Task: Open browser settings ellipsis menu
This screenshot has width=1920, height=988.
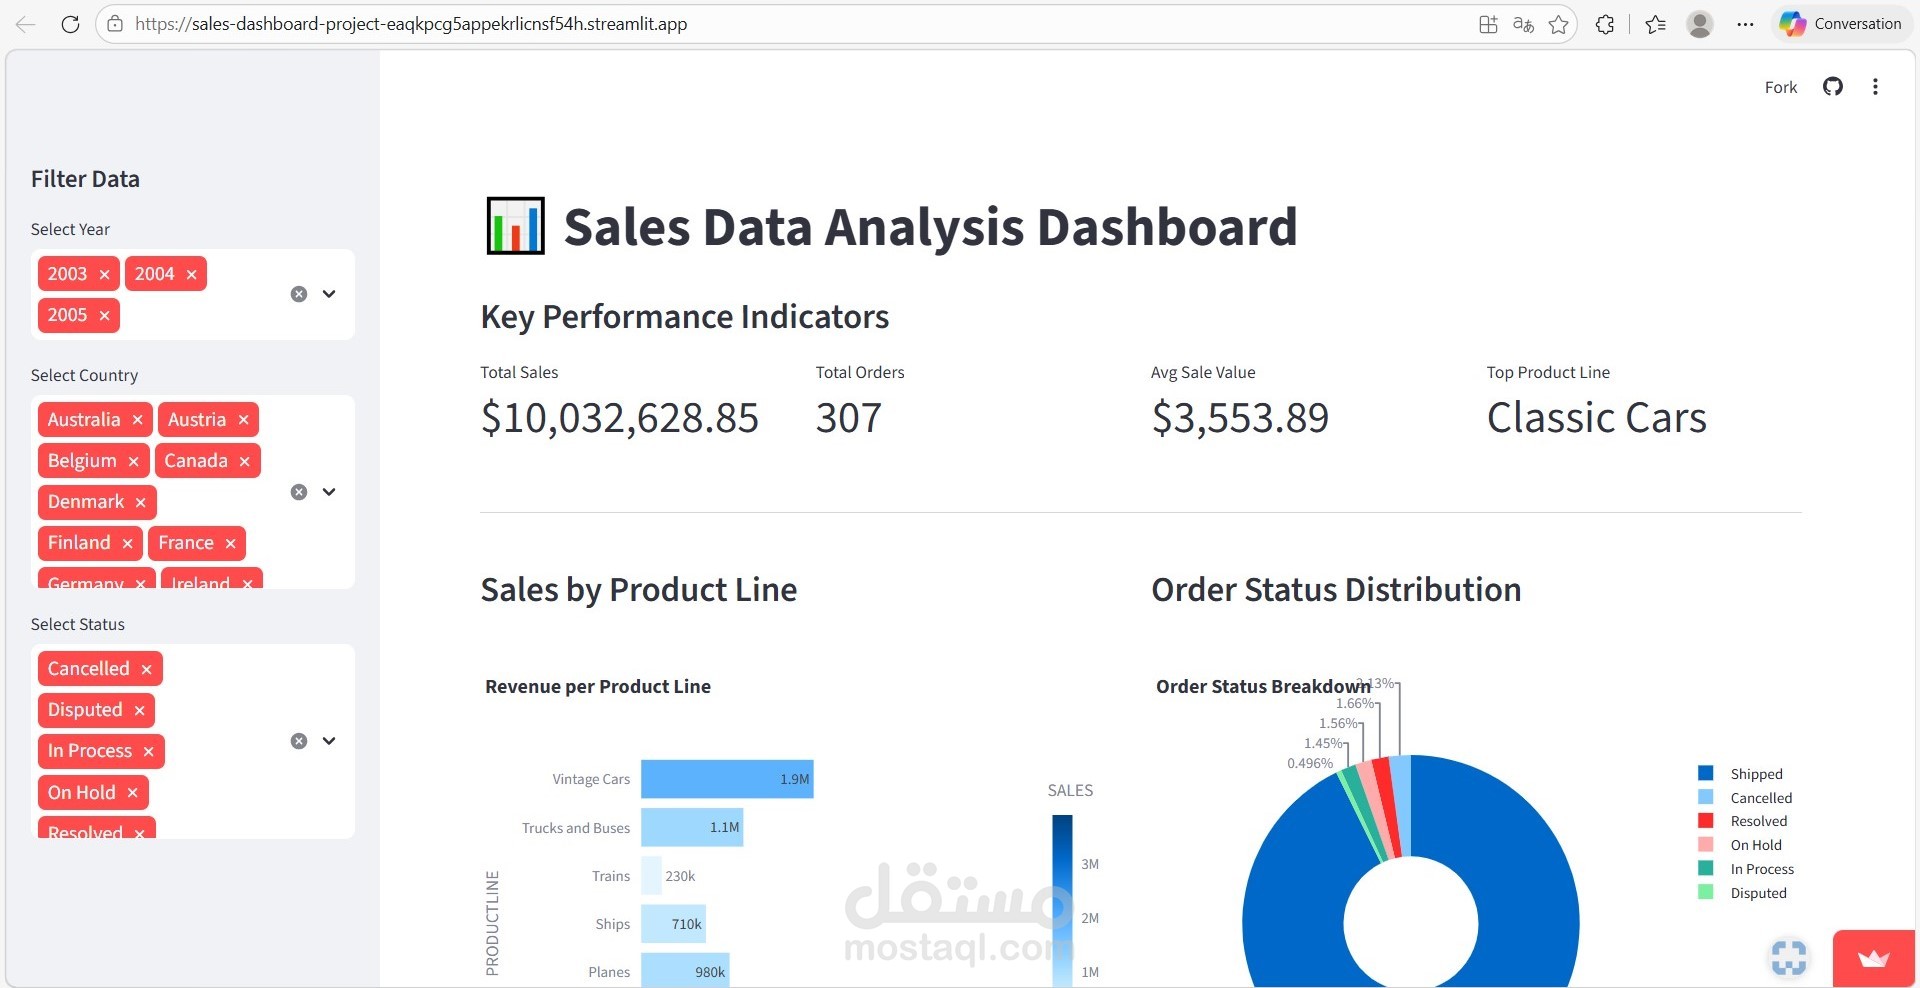Action: (x=1745, y=24)
